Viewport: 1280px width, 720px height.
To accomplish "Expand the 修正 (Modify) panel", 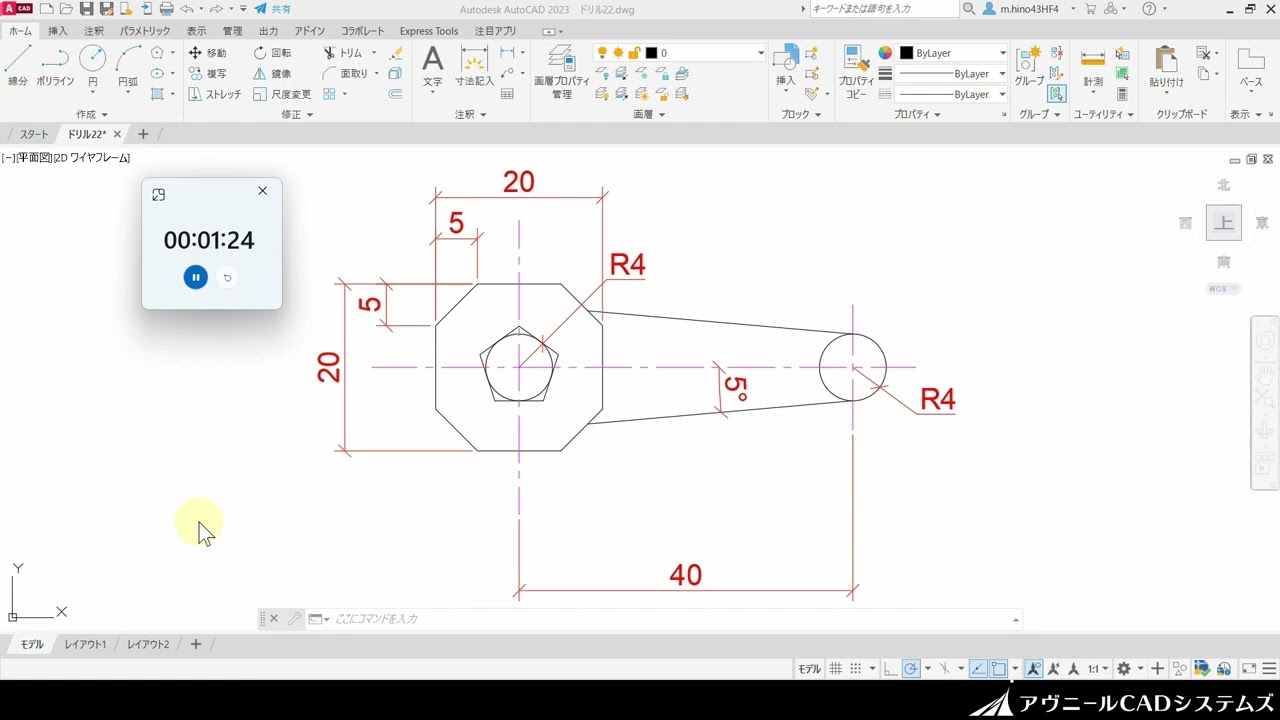I will pyautogui.click(x=296, y=114).
